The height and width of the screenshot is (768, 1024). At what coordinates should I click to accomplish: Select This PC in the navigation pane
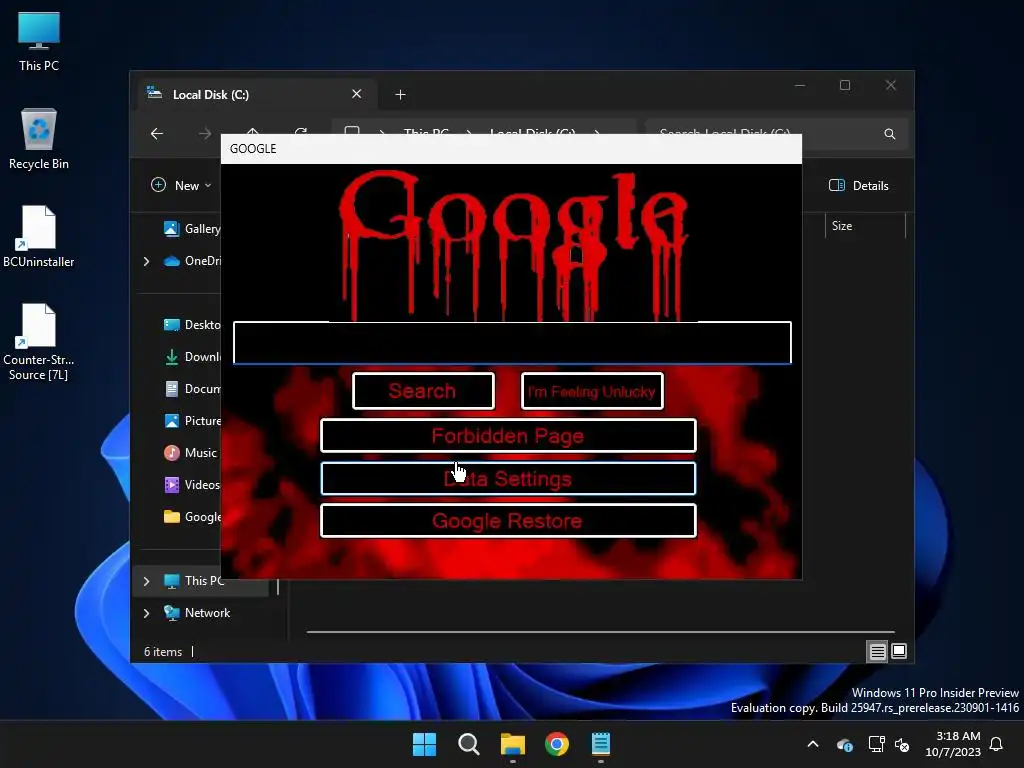click(x=193, y=581)
